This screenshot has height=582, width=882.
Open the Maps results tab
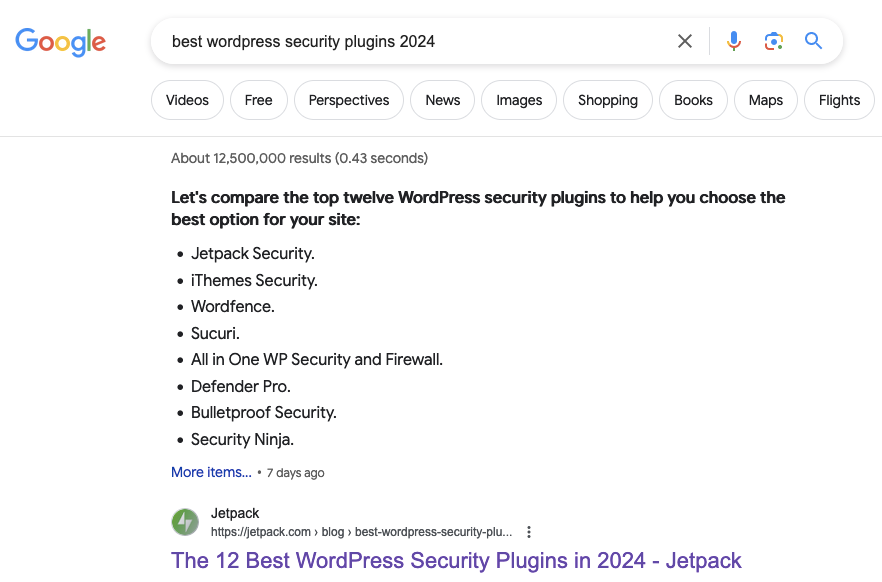click(766, 100)
